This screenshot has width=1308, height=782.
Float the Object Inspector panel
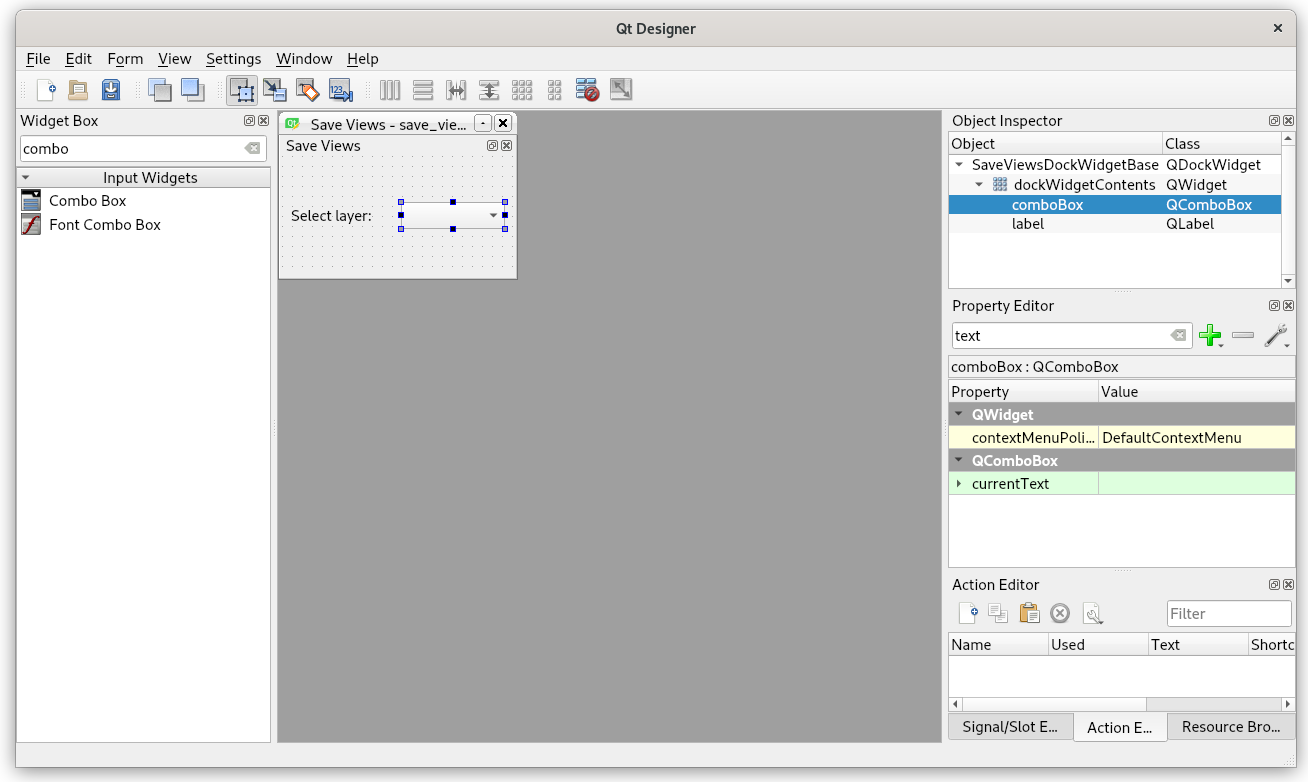tap(1274, 121)
